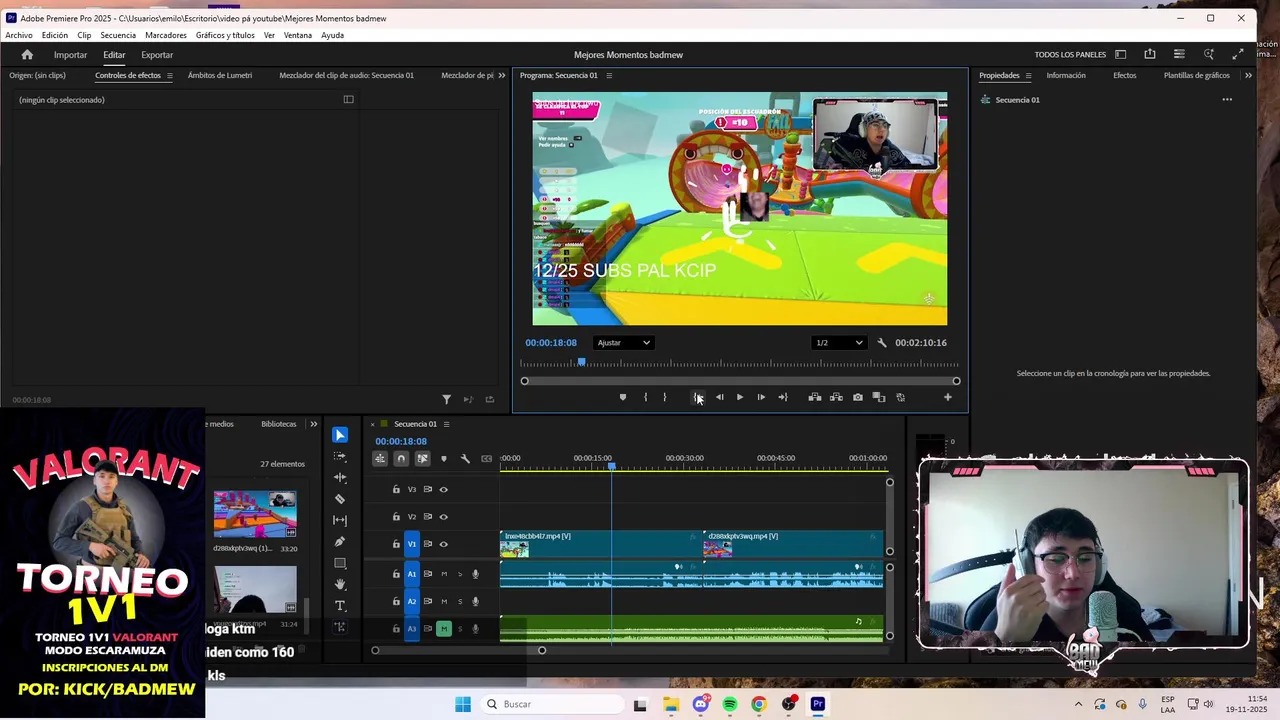Toggle V2 track output eye
Image resolution: width=1280 pixels, height=720 pixels.
[443, 517]
